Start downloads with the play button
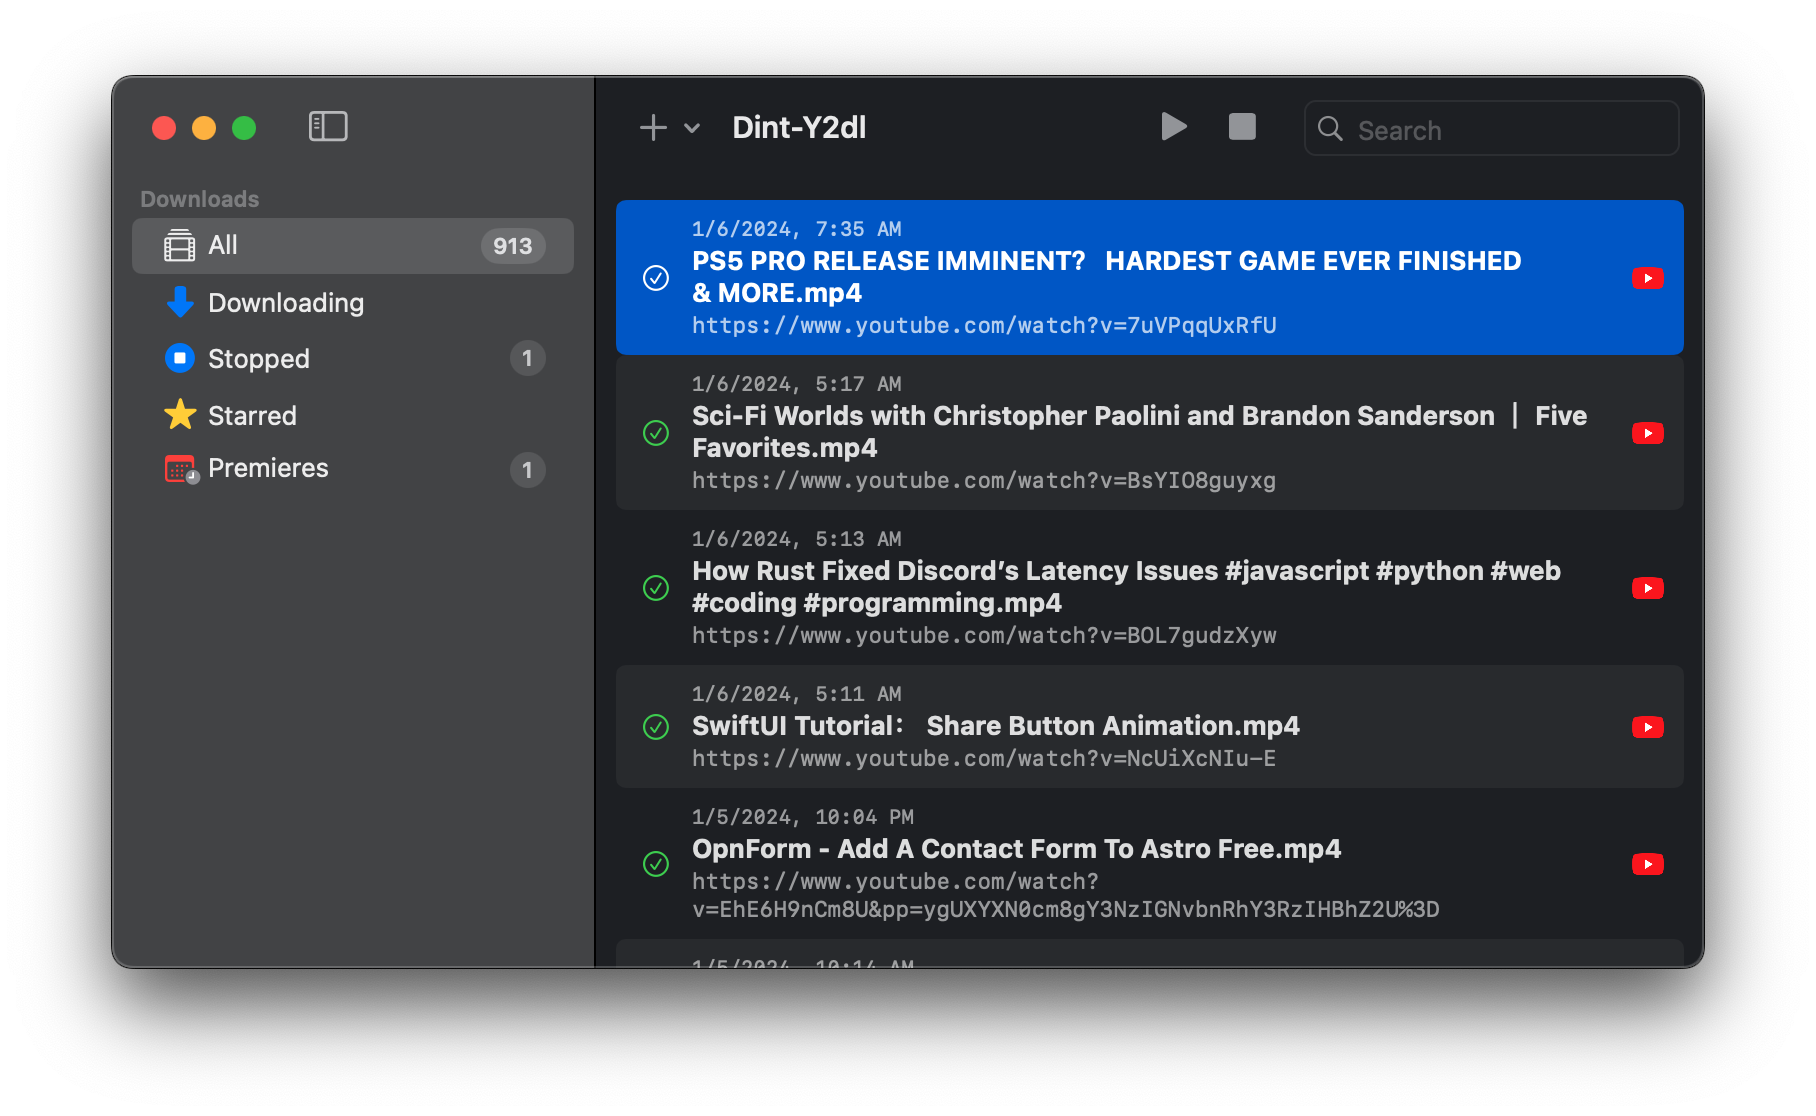Screen dimensions: 1816x1116 pyautogui.click(x=1174, y=127)
